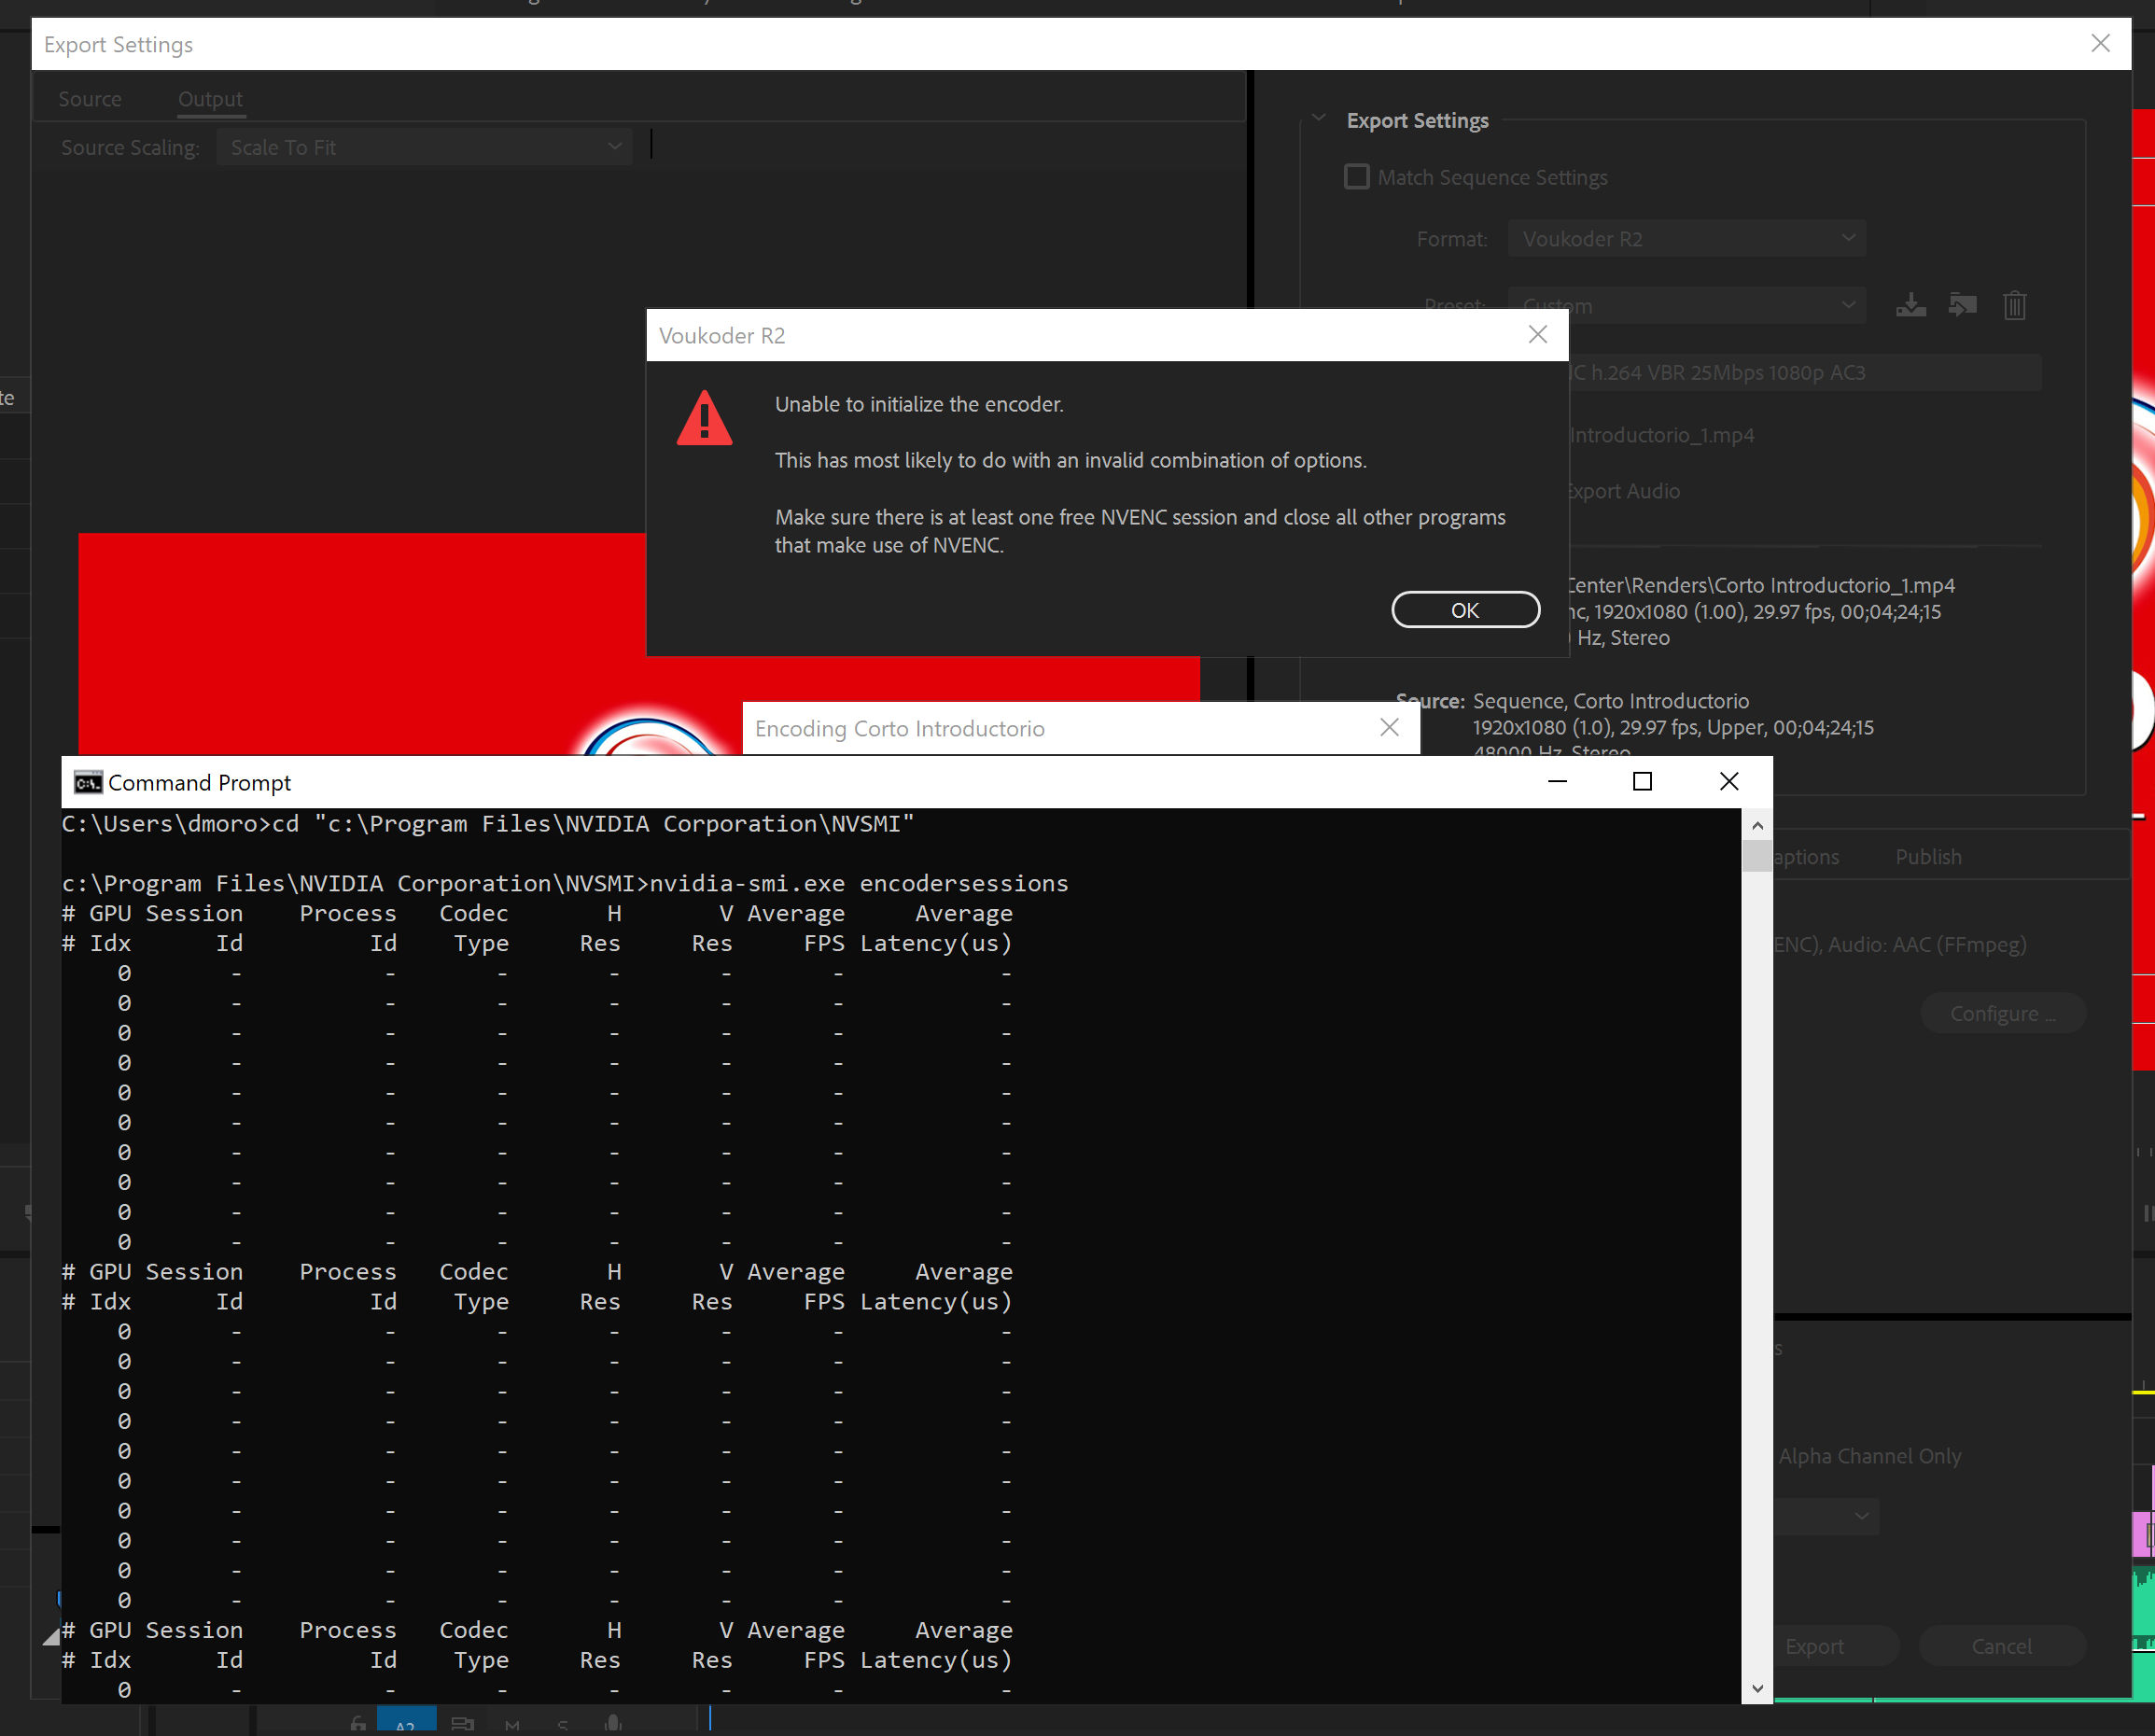Viewport: 2155px width, 1736px height.
Task: Click the red warning triangle icon
Action: pos(704,419)
